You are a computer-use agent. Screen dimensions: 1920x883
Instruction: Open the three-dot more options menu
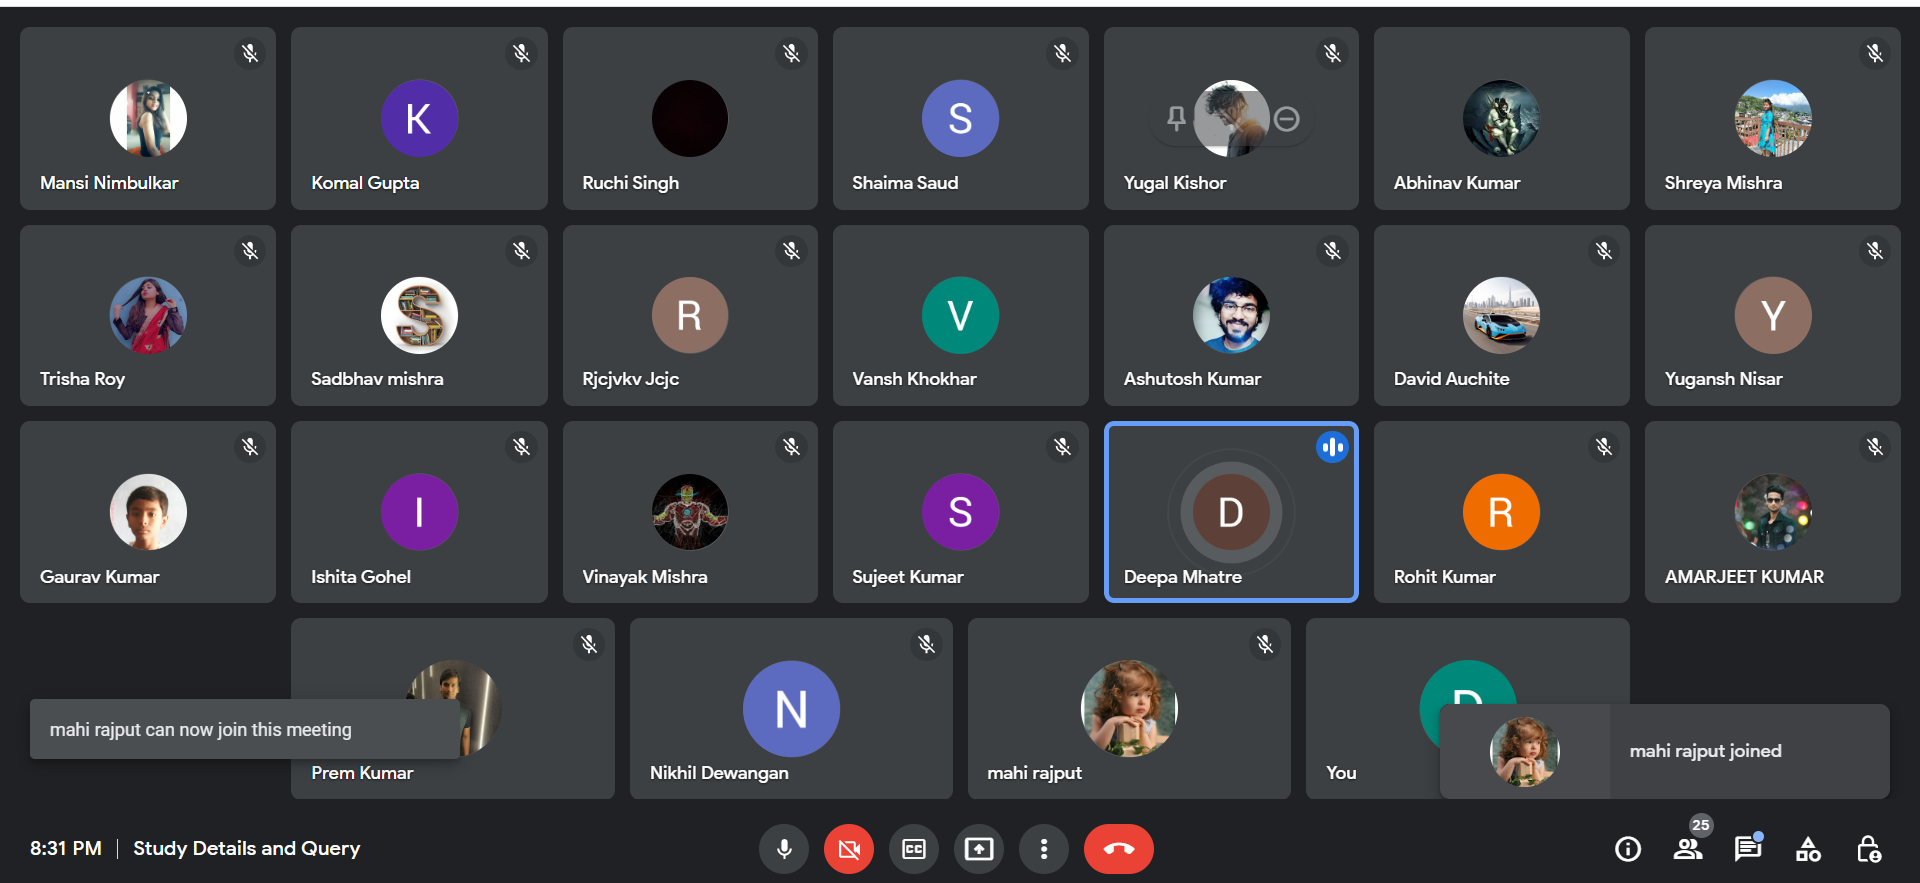coord(1044,849)
